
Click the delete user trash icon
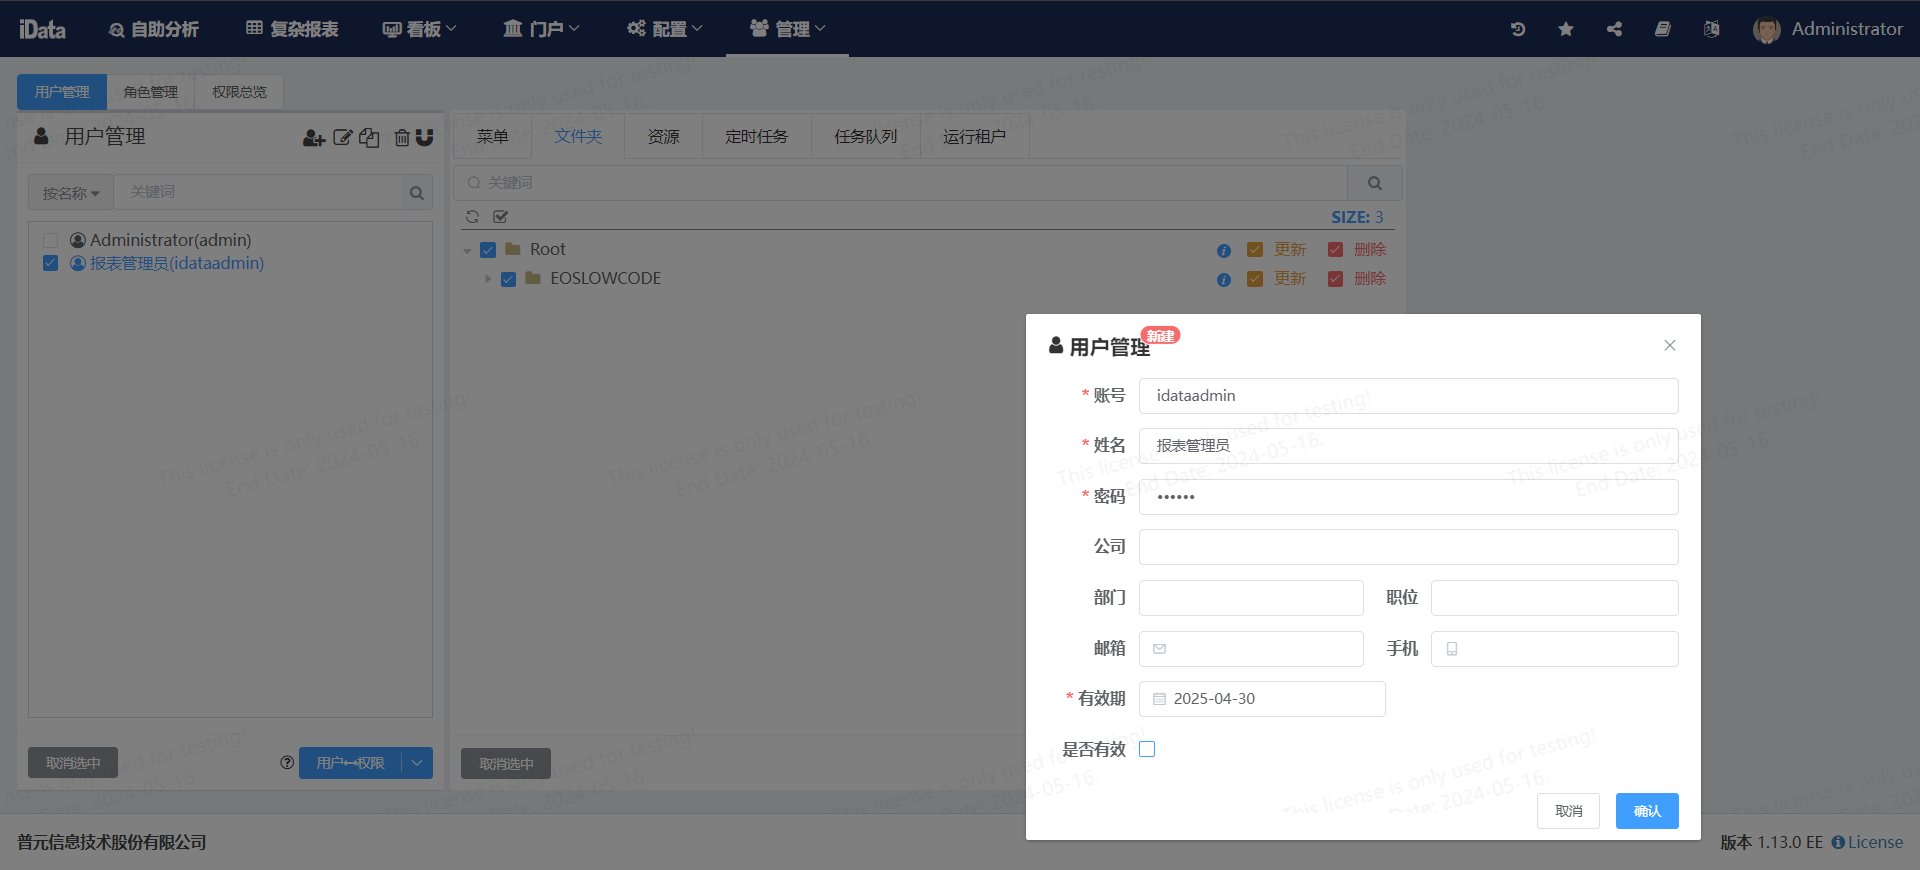click(x=401, y=138)
